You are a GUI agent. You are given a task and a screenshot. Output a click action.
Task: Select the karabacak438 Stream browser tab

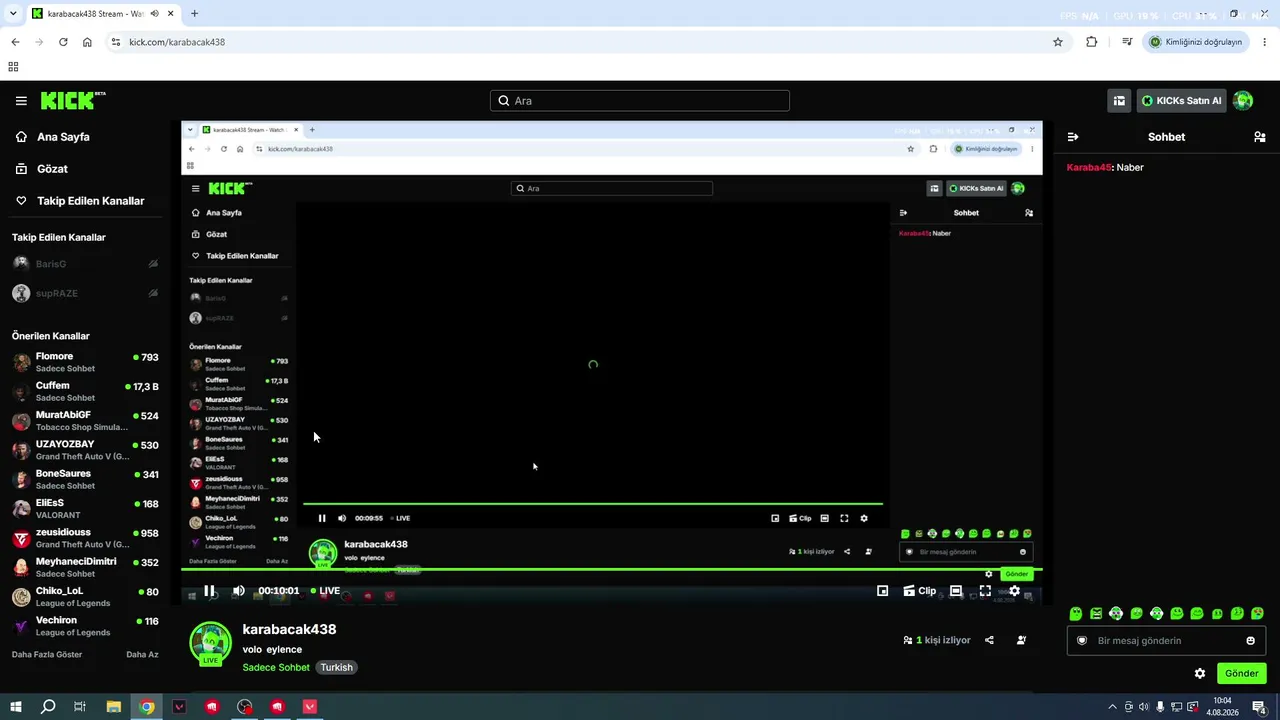(102, 14)
